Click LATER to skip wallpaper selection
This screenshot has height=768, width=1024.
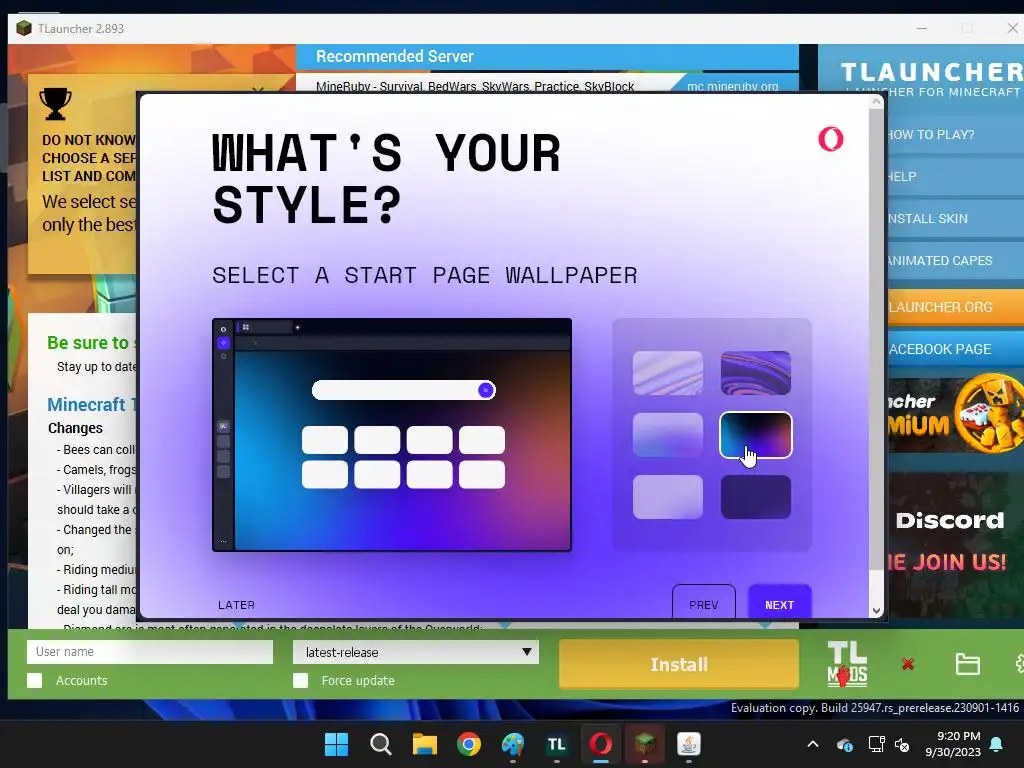(236, 605)
